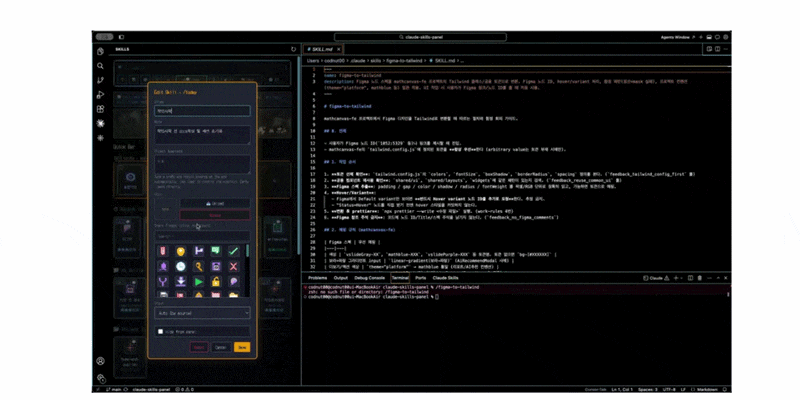Open the Claude Skills panel in the activity bar

point(101,123)
